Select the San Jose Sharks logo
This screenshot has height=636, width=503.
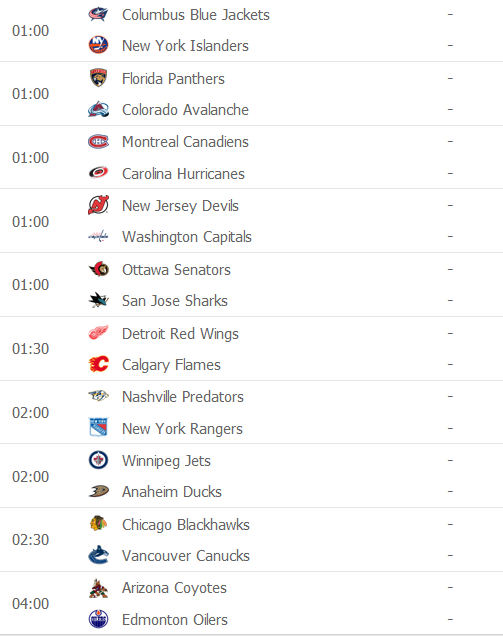click(x=98, y=300)
